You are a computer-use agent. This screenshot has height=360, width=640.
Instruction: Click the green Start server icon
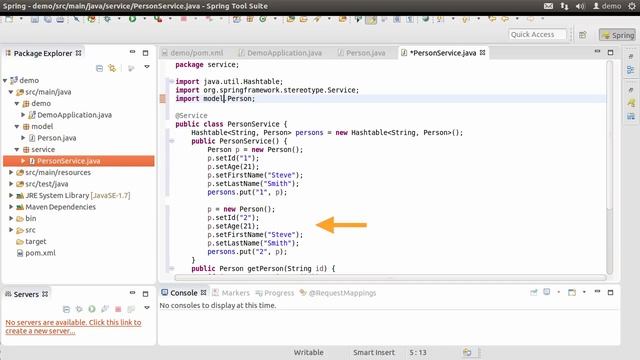[x=92, y=309]
